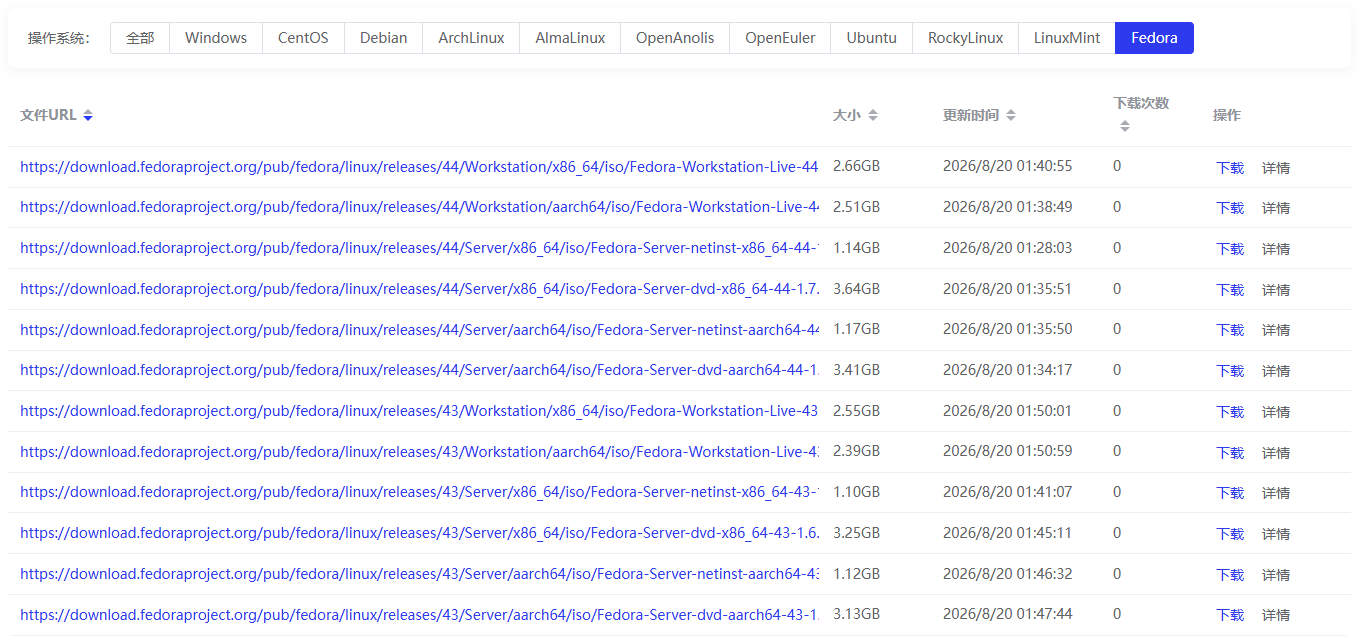View 详情 in the 2.55GB row

coord(1276,412)
